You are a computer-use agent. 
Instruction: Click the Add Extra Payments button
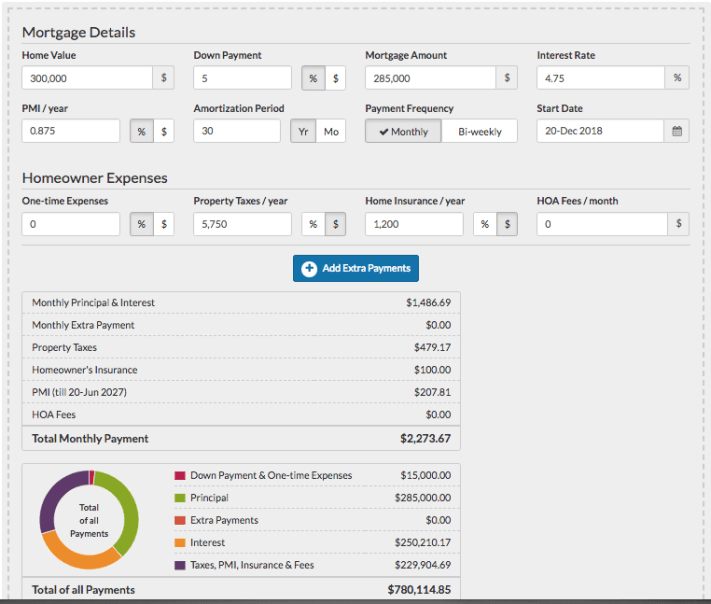pos(355,268)
